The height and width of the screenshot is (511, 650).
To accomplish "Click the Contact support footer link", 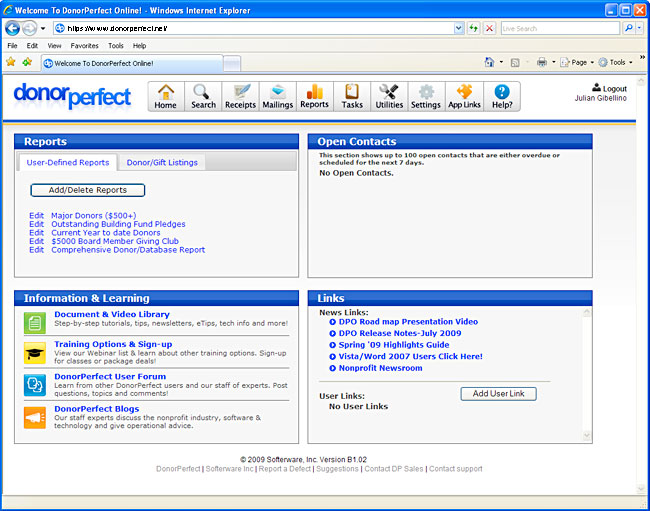I will click(x=456, y=469).
